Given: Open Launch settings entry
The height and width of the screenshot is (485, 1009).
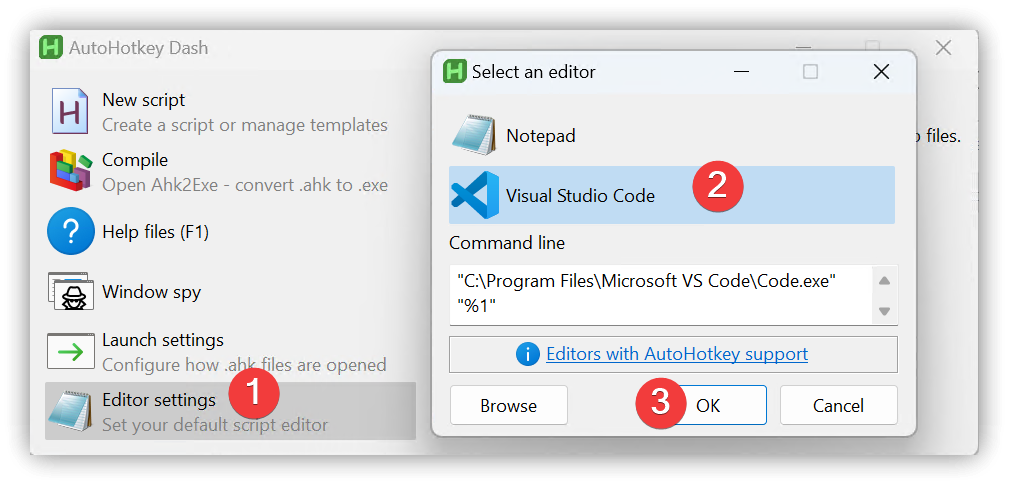Looking at the screenshot, I should [230, 351].
